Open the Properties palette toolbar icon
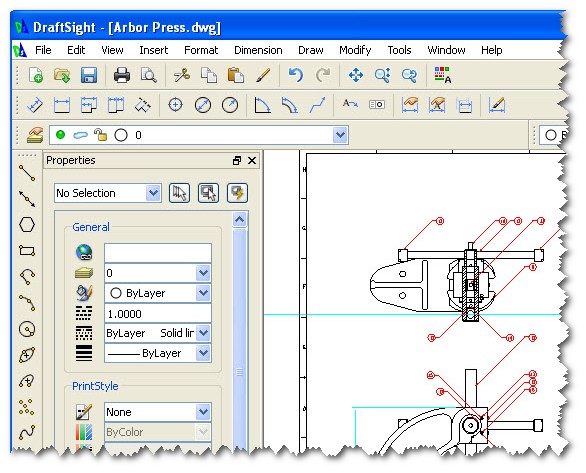 (x=442, y=75)
